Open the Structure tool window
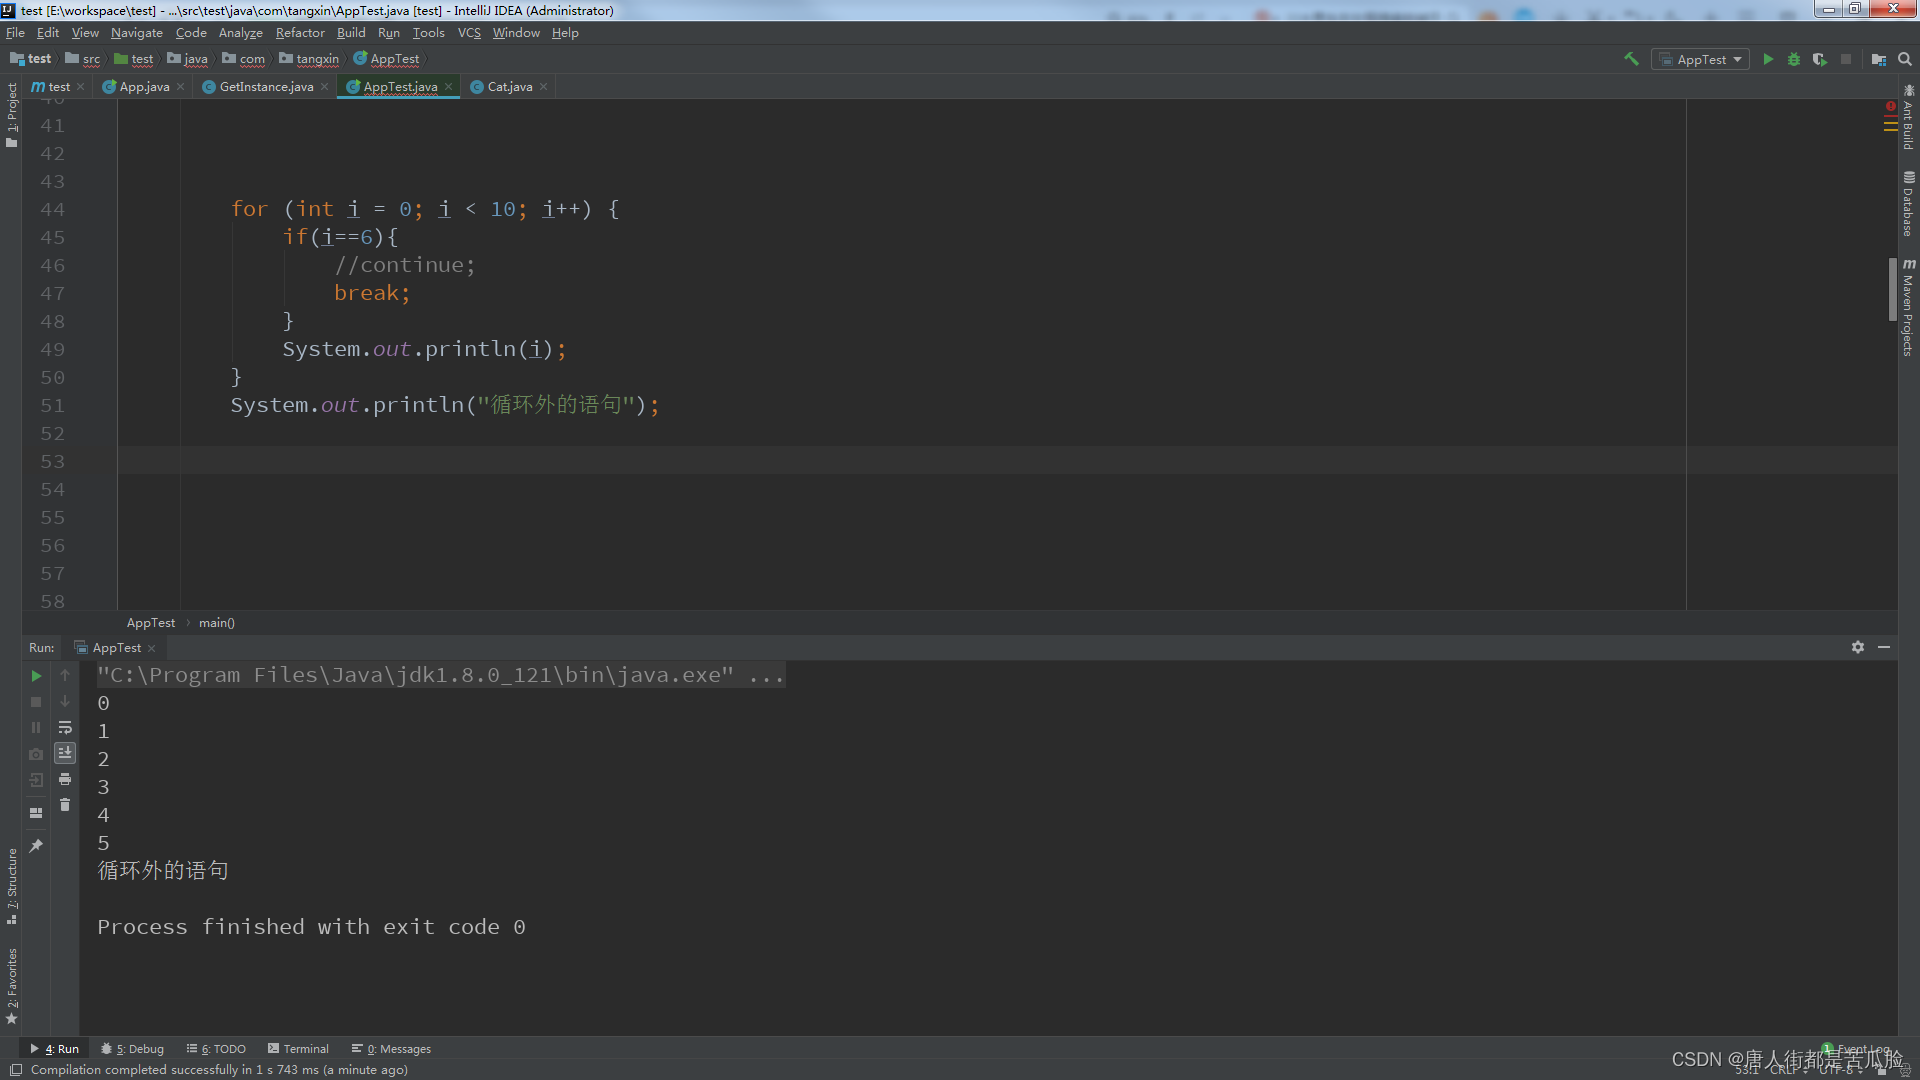This screenshot has height=1080, width=1920. pos(11,885)
